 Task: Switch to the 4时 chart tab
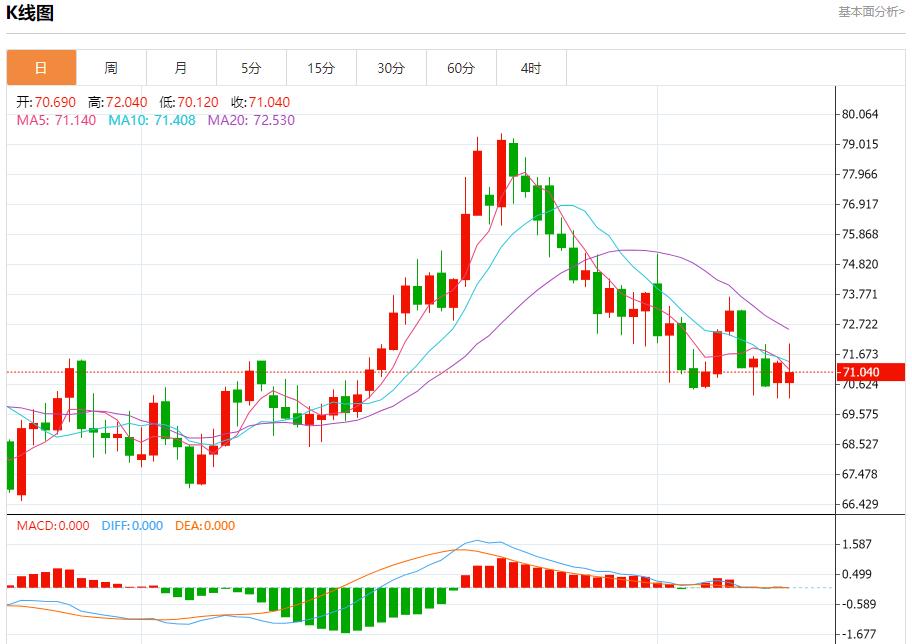pyautogui.click(x=531, y=68)
